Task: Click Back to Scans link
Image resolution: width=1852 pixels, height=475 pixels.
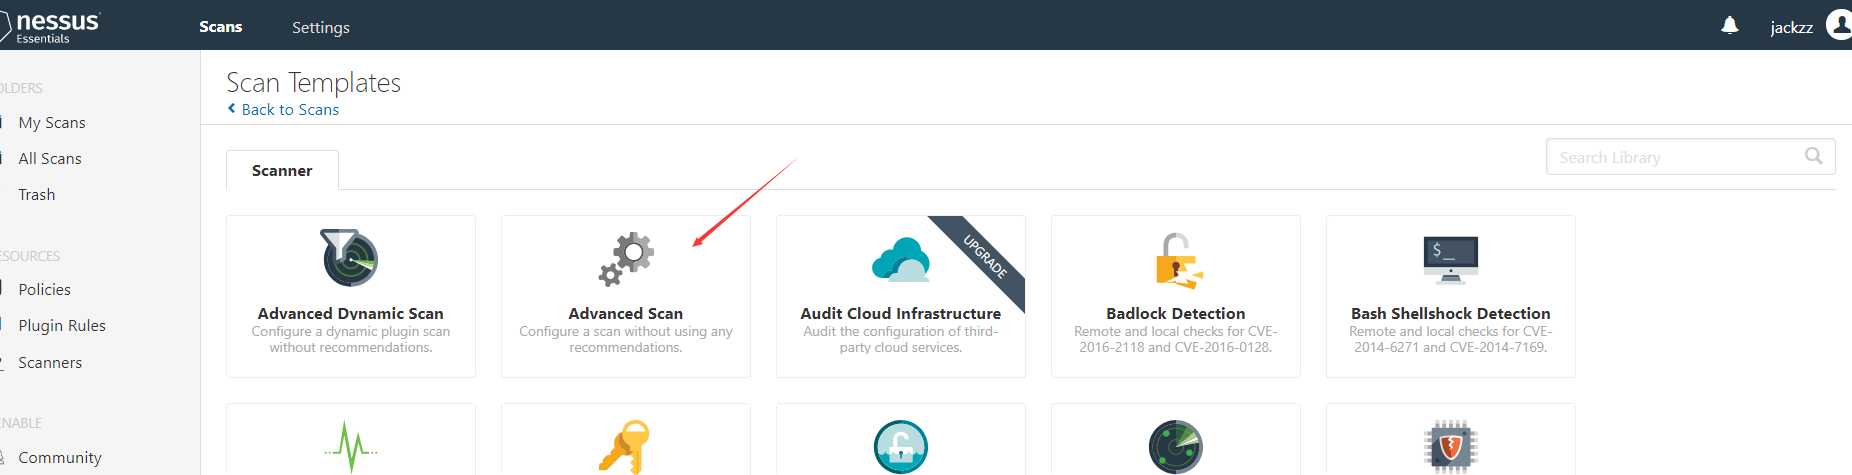Action: (283, 109)
